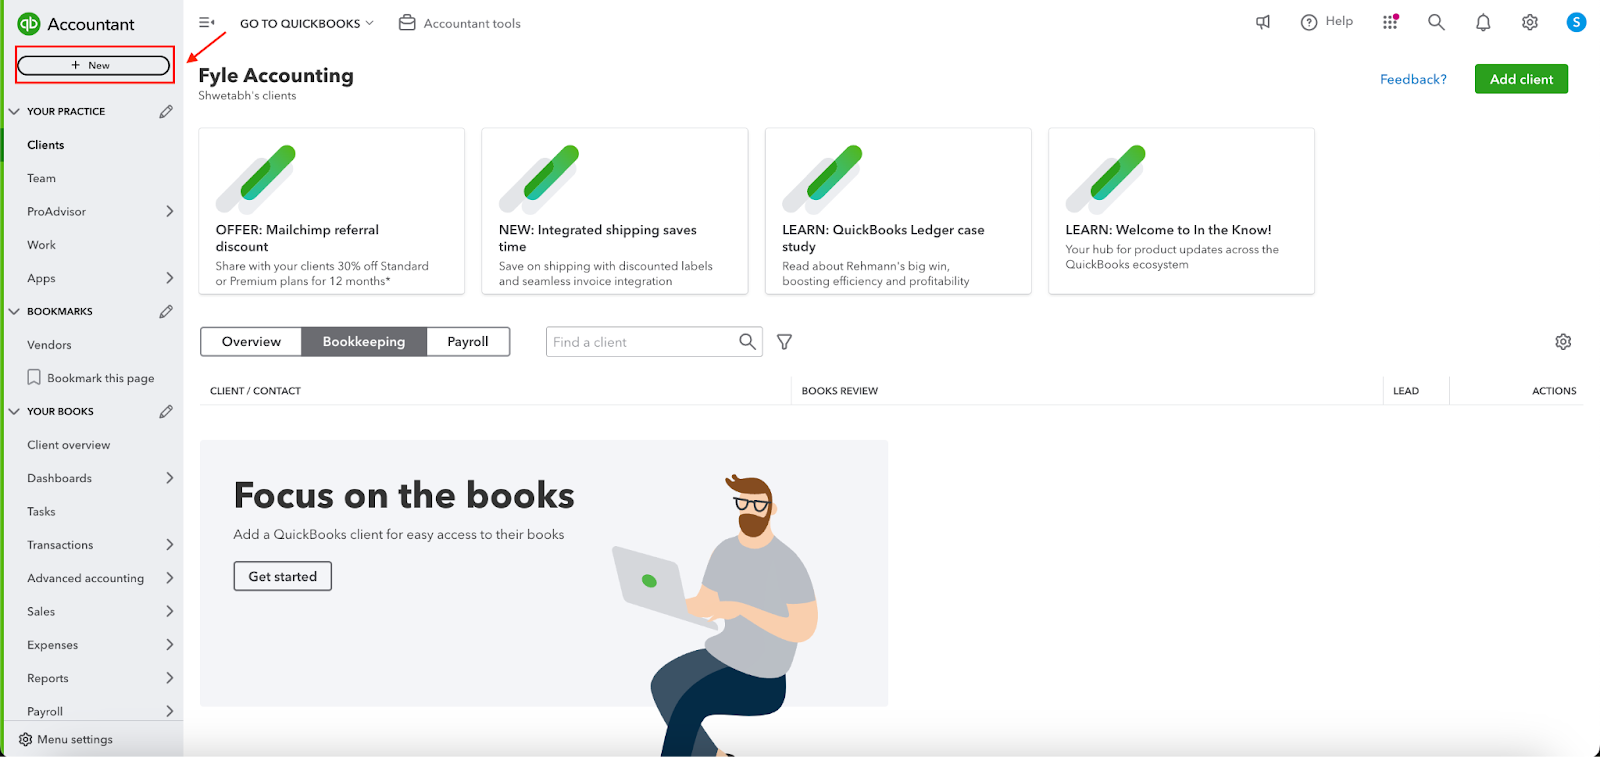
Task: Collapse the BOOKMARKS section
Action: 14,311
